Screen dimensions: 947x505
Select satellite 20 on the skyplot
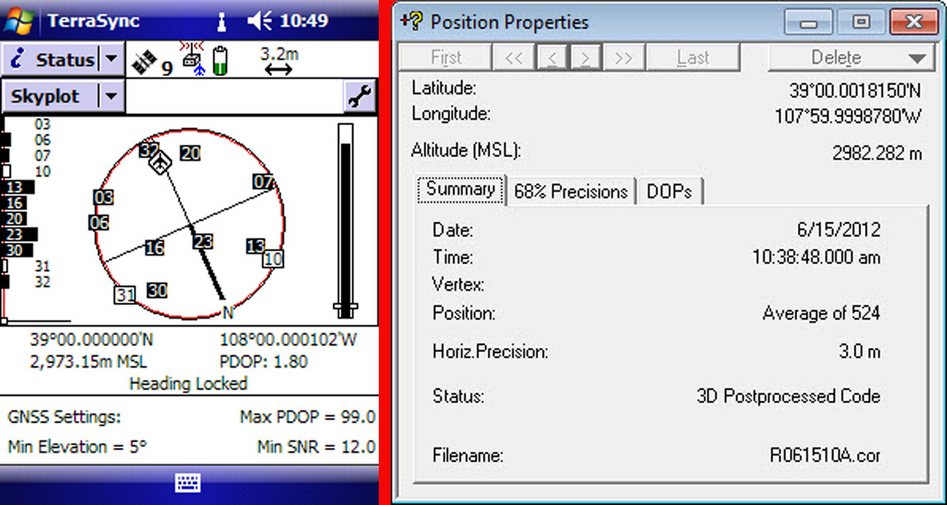click(x=190, y=154)
